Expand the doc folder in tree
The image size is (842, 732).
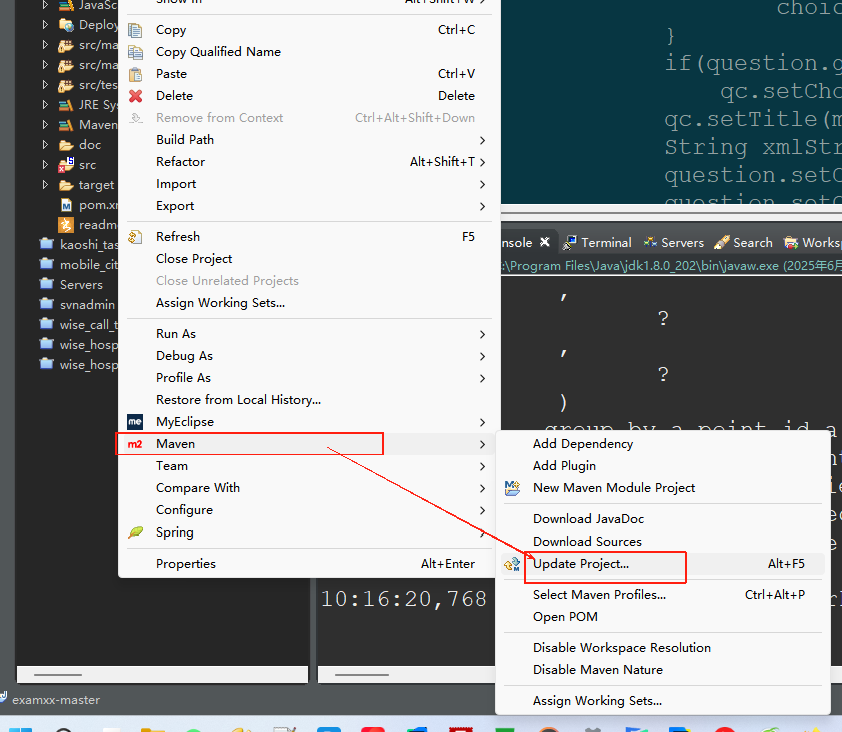(45, 145)
